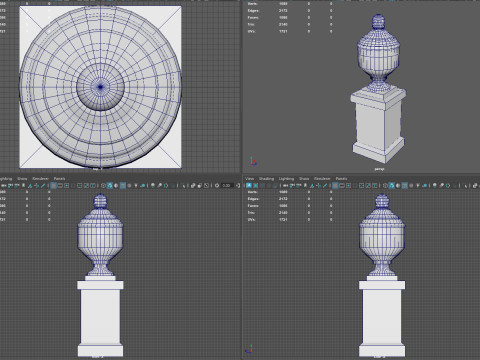Toggle the grid in the side panel toolbar
This screenshot has height=360, width=480.
(x=335, y=185)
